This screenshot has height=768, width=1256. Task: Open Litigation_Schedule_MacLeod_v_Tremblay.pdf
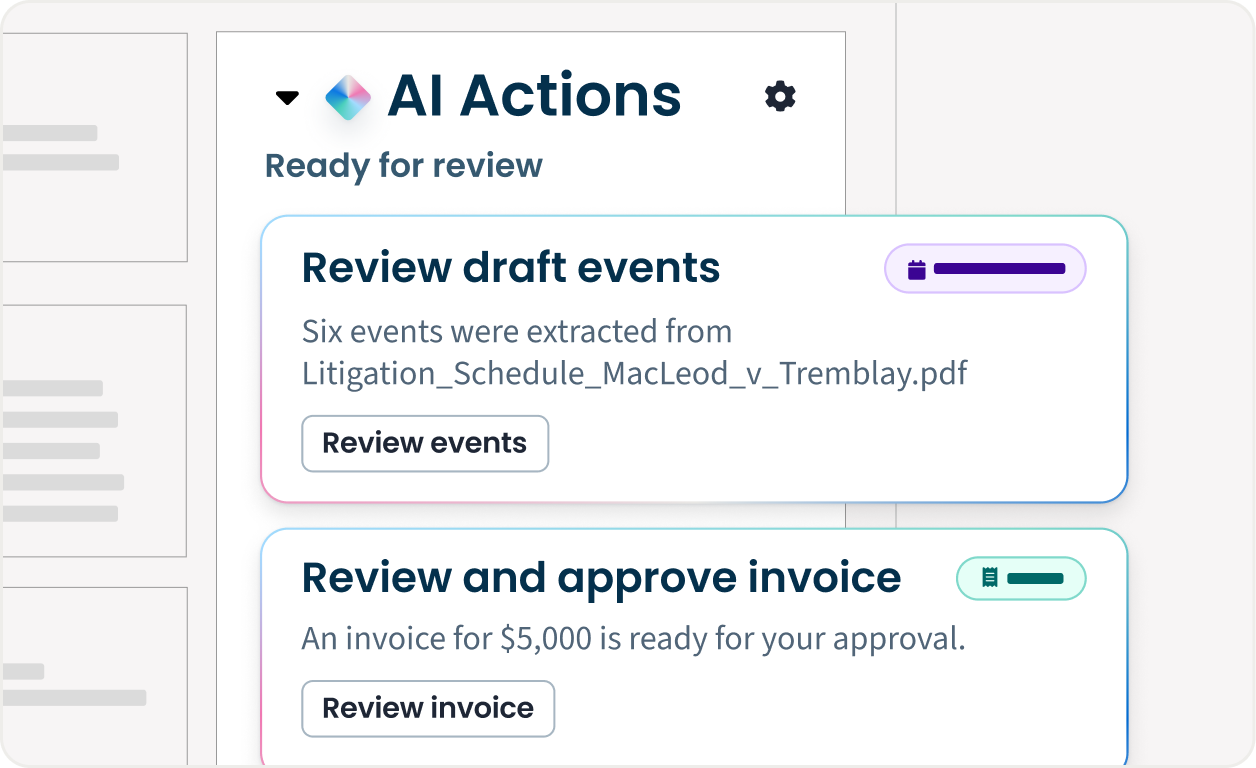[x=634, y=374]
